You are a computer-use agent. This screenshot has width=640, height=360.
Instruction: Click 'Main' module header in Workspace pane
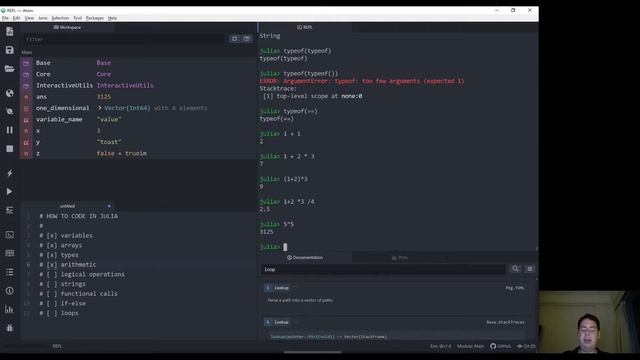click(x=27, y=52)
